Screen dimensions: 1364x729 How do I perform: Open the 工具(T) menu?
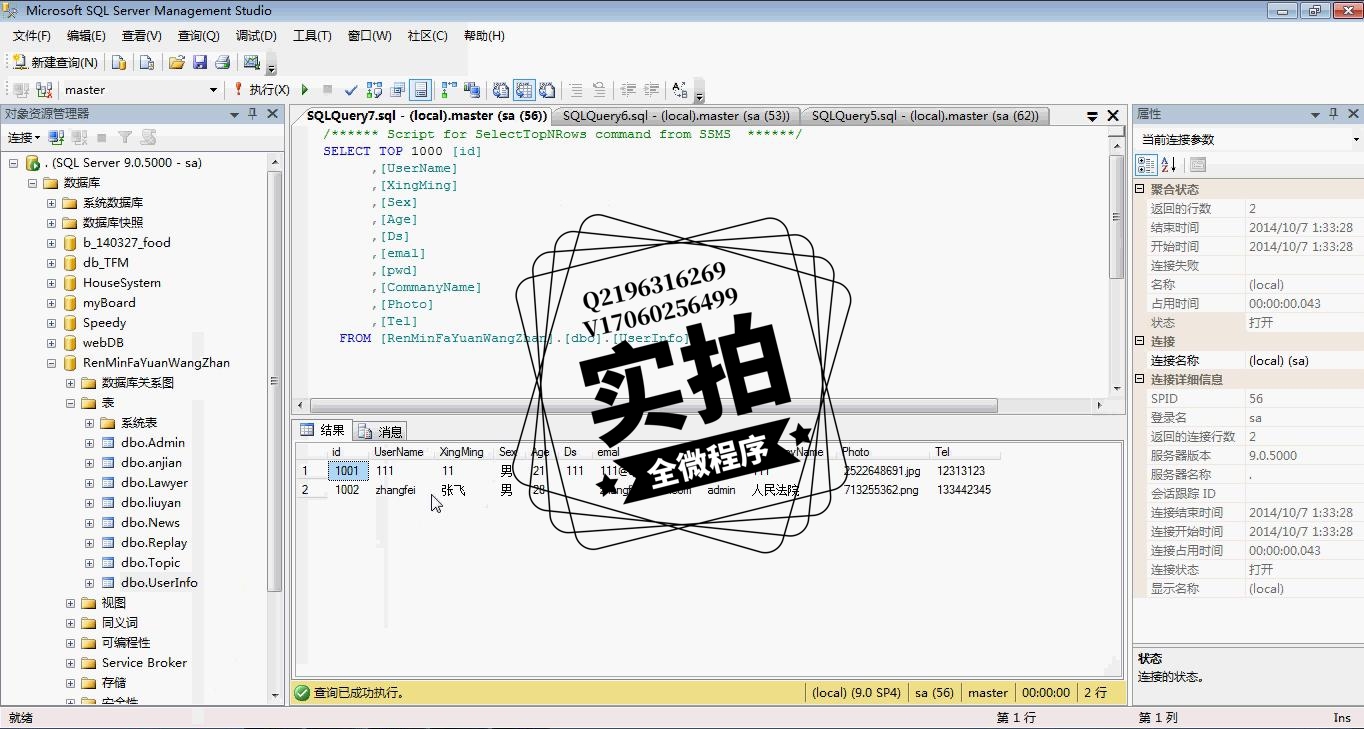click(x=312, y=35)
